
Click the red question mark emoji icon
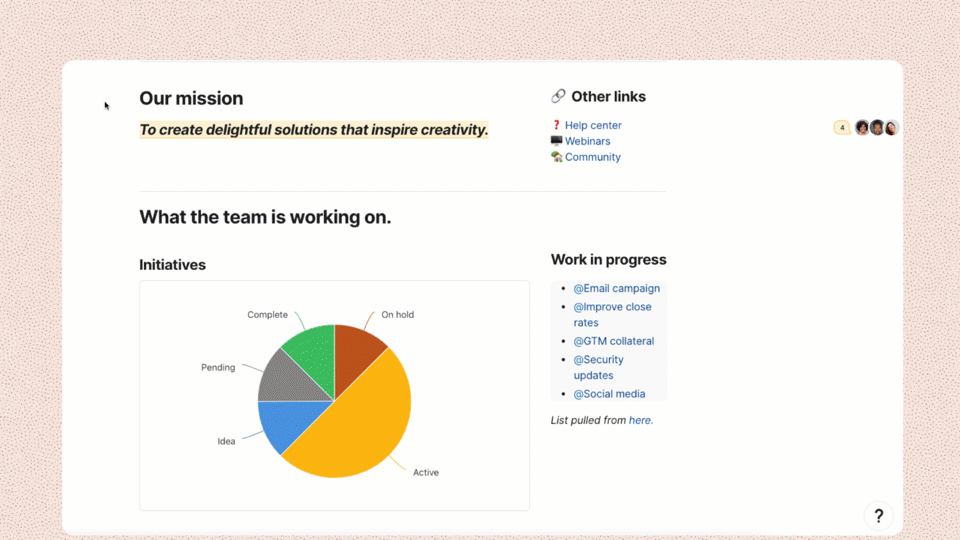click(557, 126)
